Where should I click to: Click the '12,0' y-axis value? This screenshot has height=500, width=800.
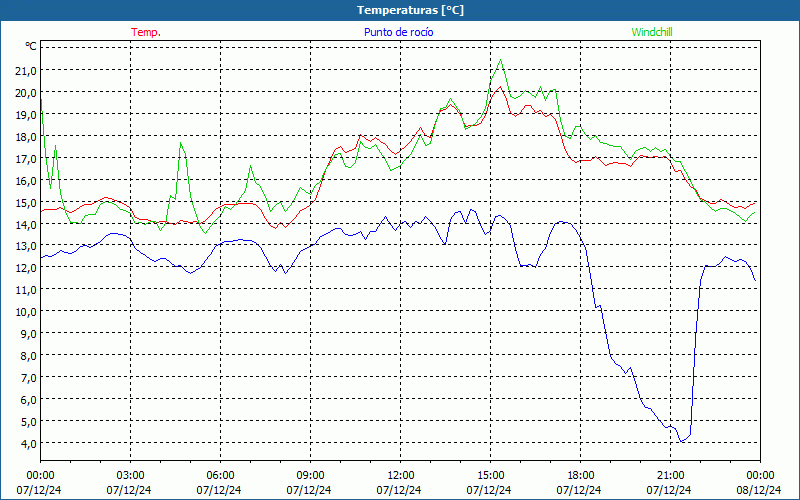26,268
